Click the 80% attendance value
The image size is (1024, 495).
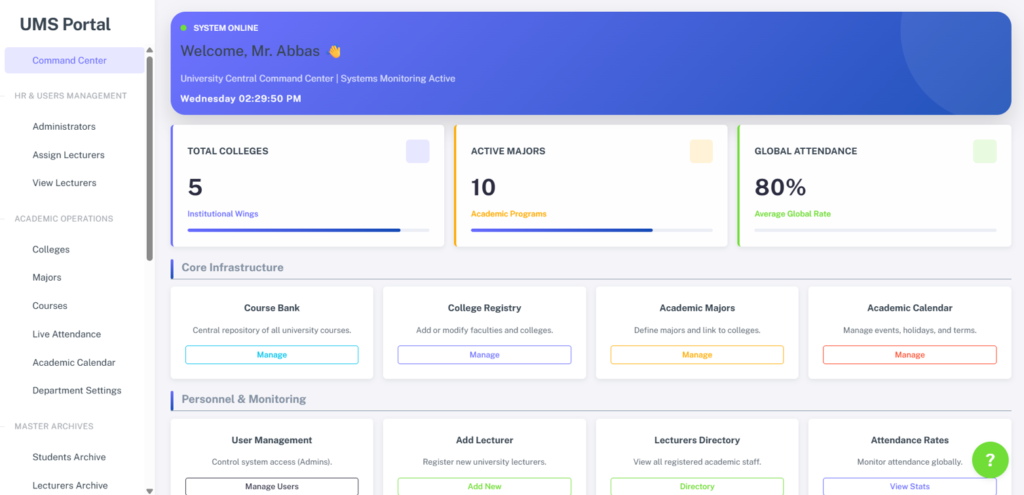pyautogui.click(x=780, y=188)
